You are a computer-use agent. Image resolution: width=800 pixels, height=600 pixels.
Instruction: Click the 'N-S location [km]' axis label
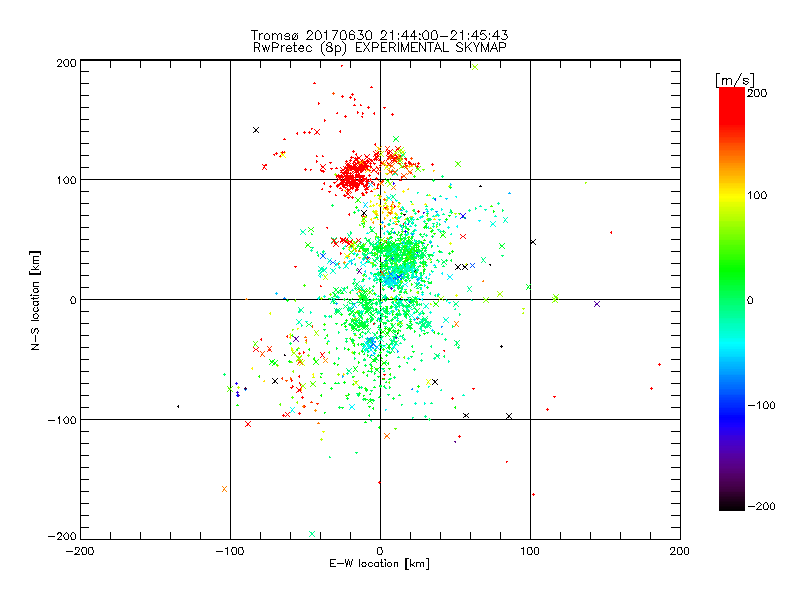point(35,300)
